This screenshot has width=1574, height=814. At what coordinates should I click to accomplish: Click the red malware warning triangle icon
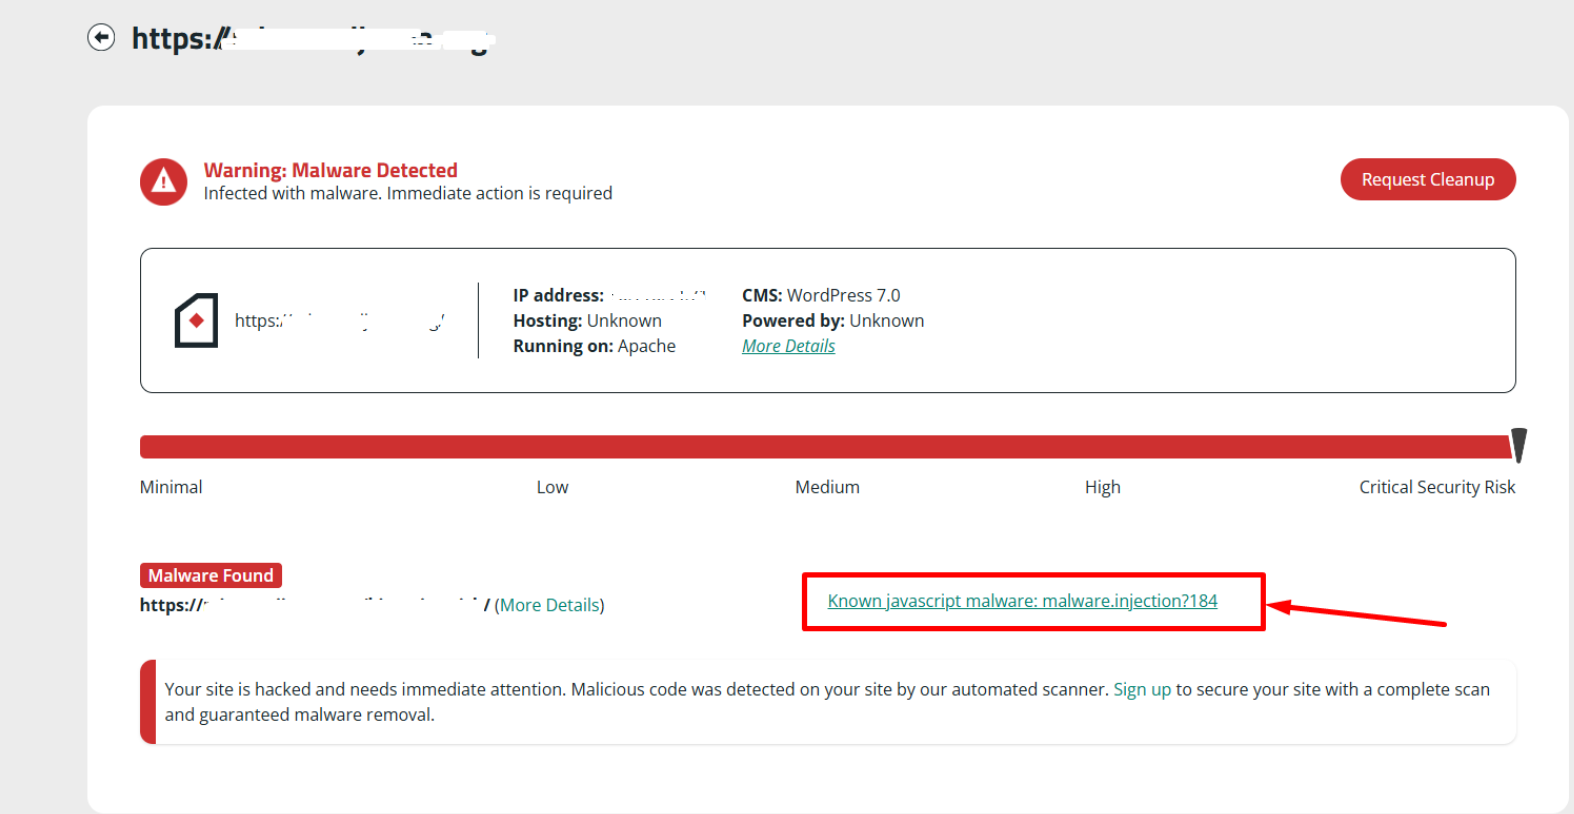click(x=163, y=182)
